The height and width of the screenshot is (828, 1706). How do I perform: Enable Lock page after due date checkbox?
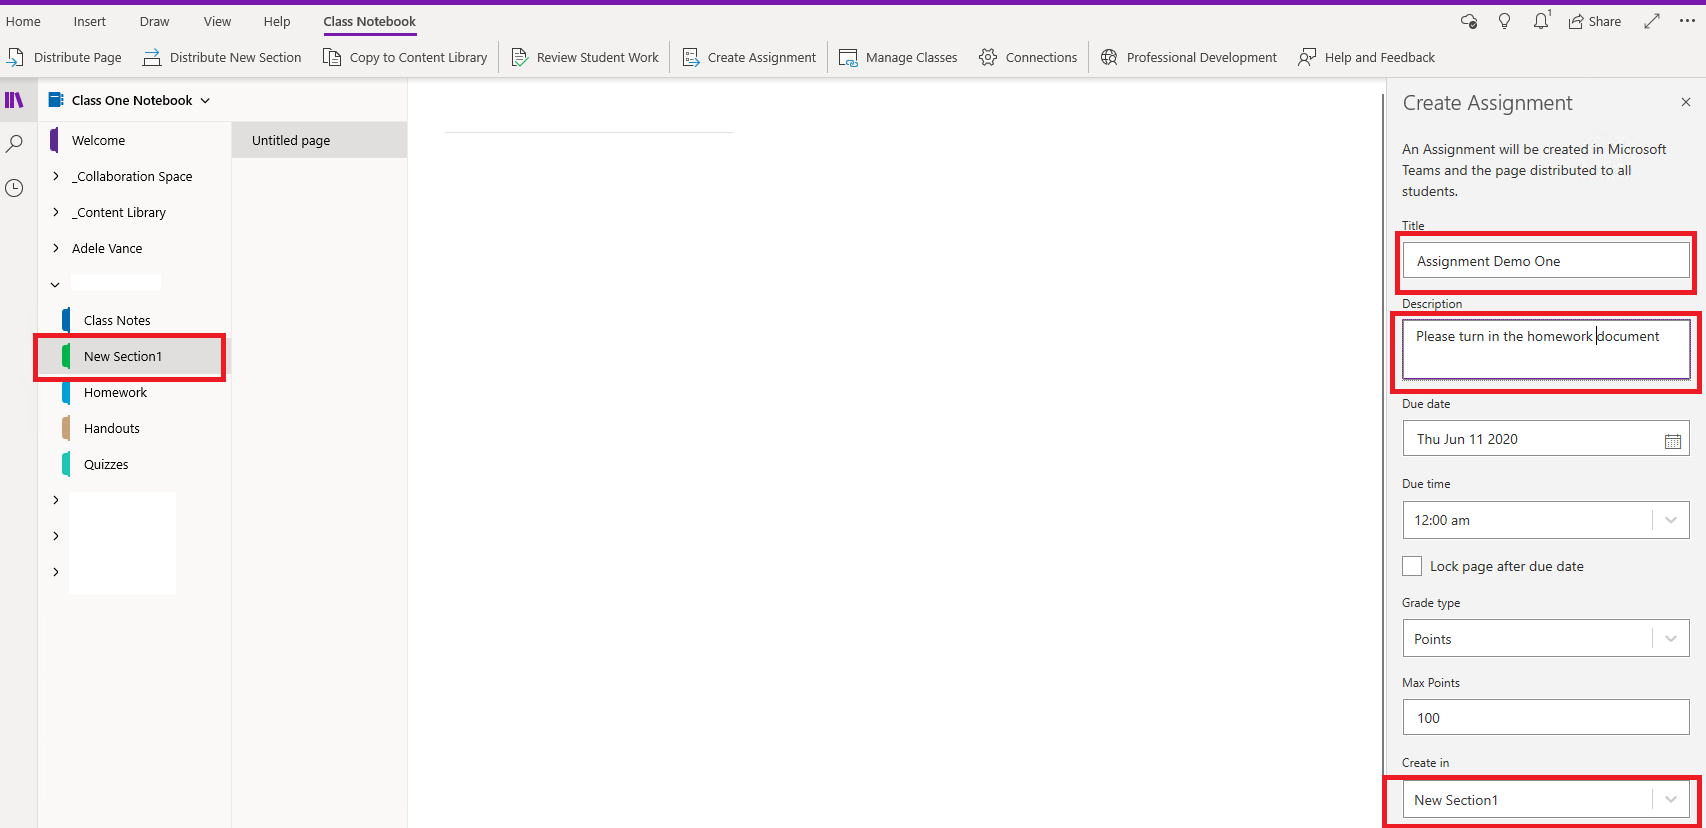[1412, 566]
